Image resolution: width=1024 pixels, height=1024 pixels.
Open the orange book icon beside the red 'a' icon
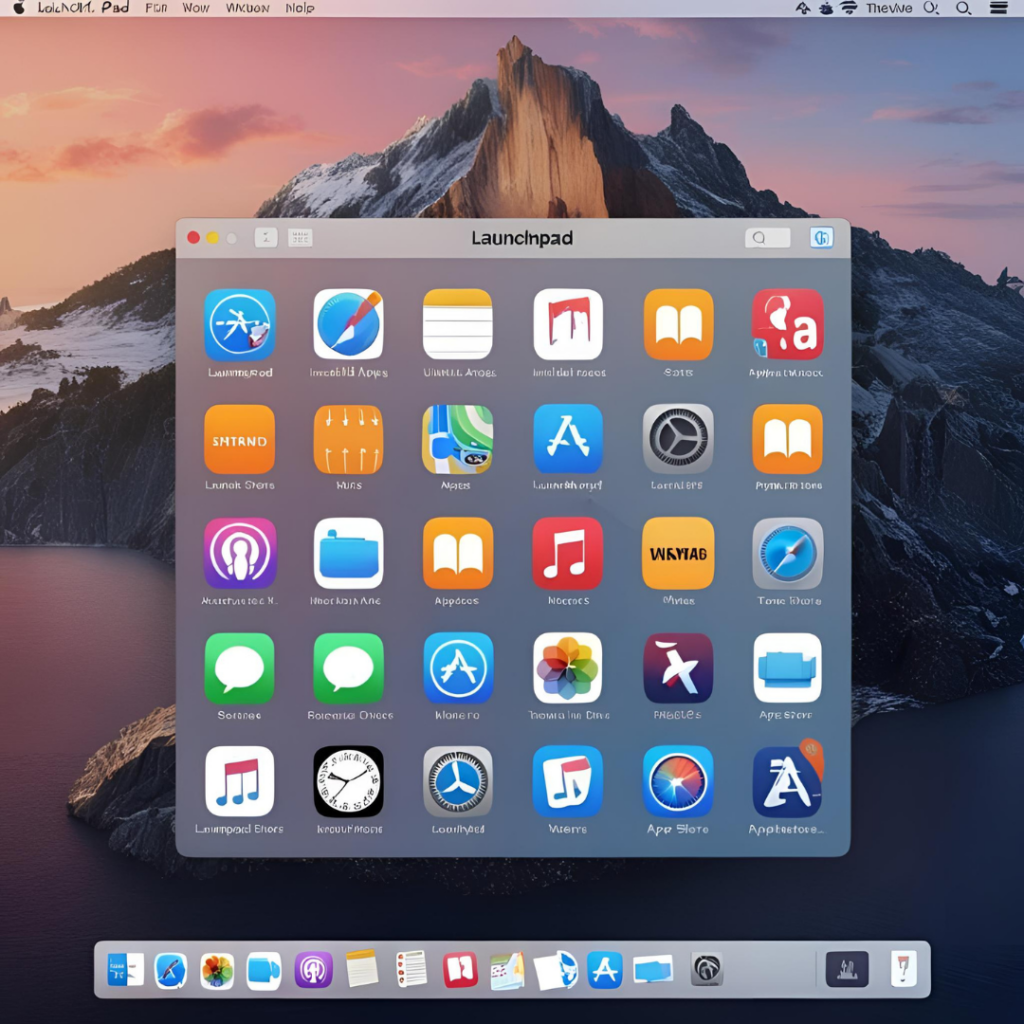(678, 325)
